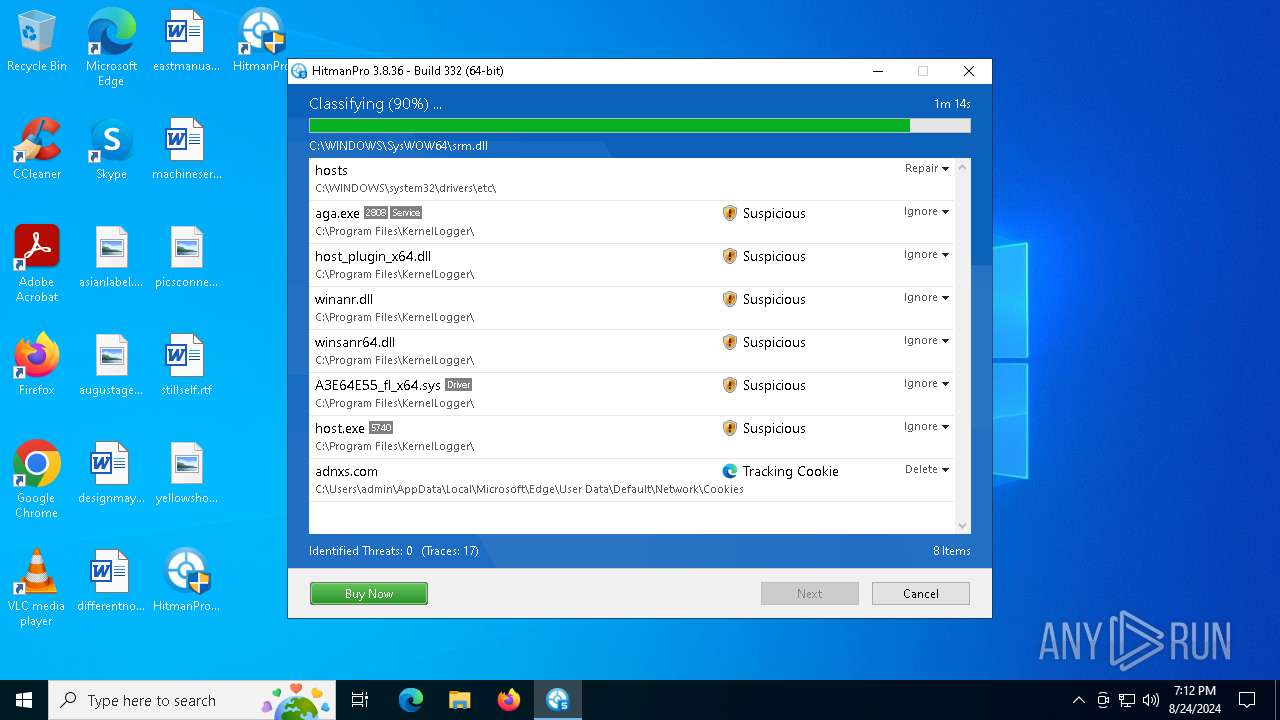1280x720 pixels.
Task: Open the picsconne image file icon
Action: [186, 258]
